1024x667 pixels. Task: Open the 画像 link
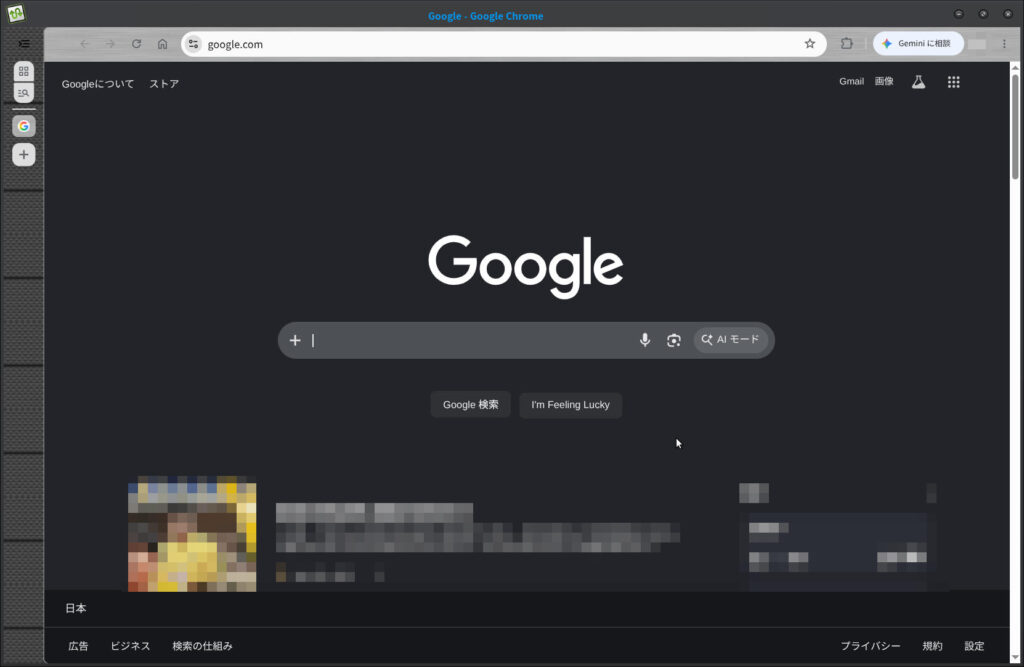click(884, 82)
